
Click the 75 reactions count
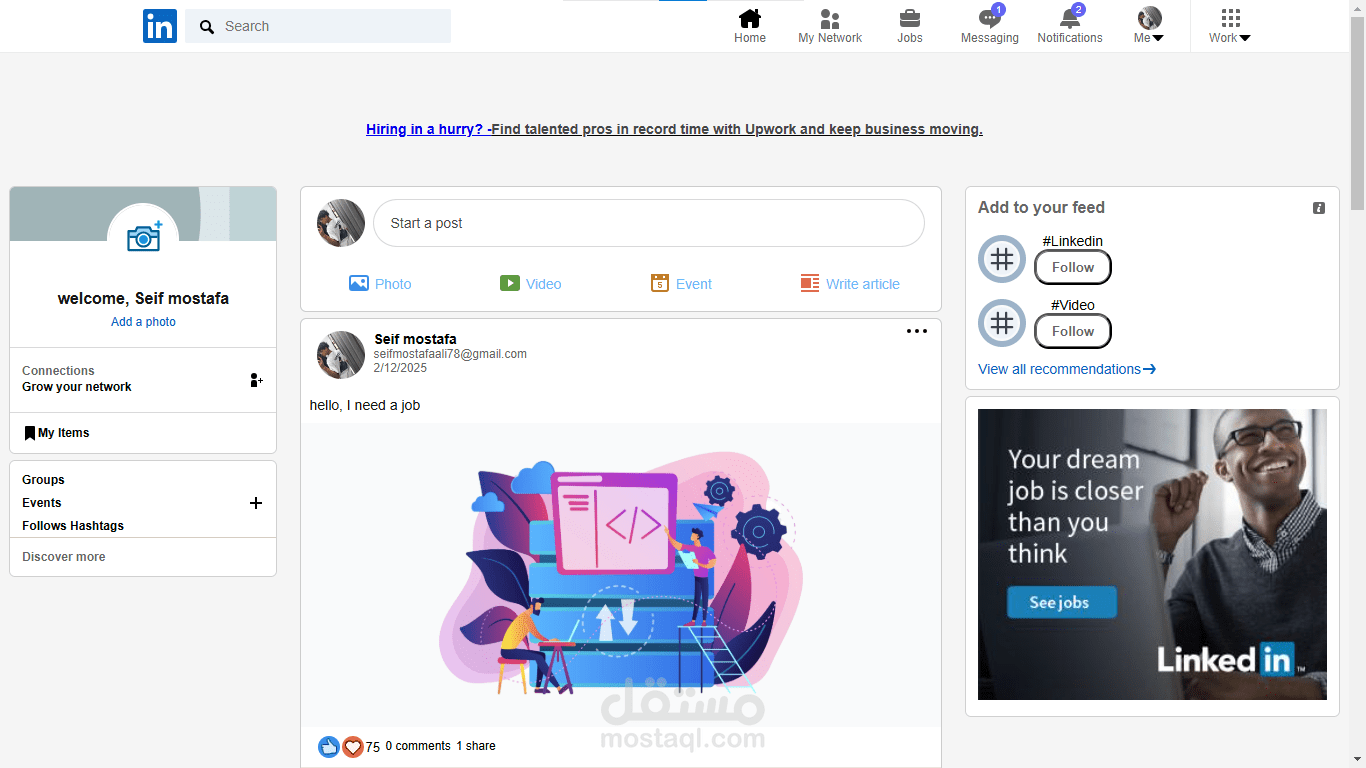point(373,747)
